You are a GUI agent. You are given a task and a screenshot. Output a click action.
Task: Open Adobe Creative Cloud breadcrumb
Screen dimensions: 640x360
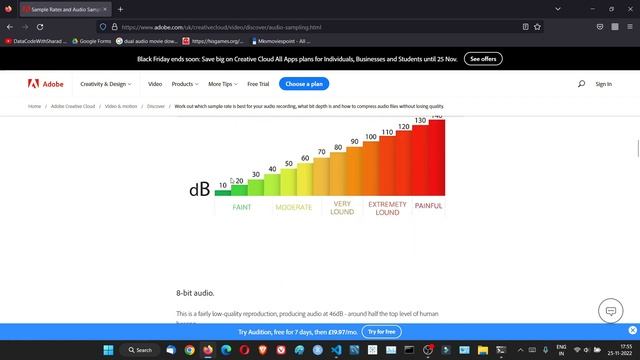[x=73, y=106]
